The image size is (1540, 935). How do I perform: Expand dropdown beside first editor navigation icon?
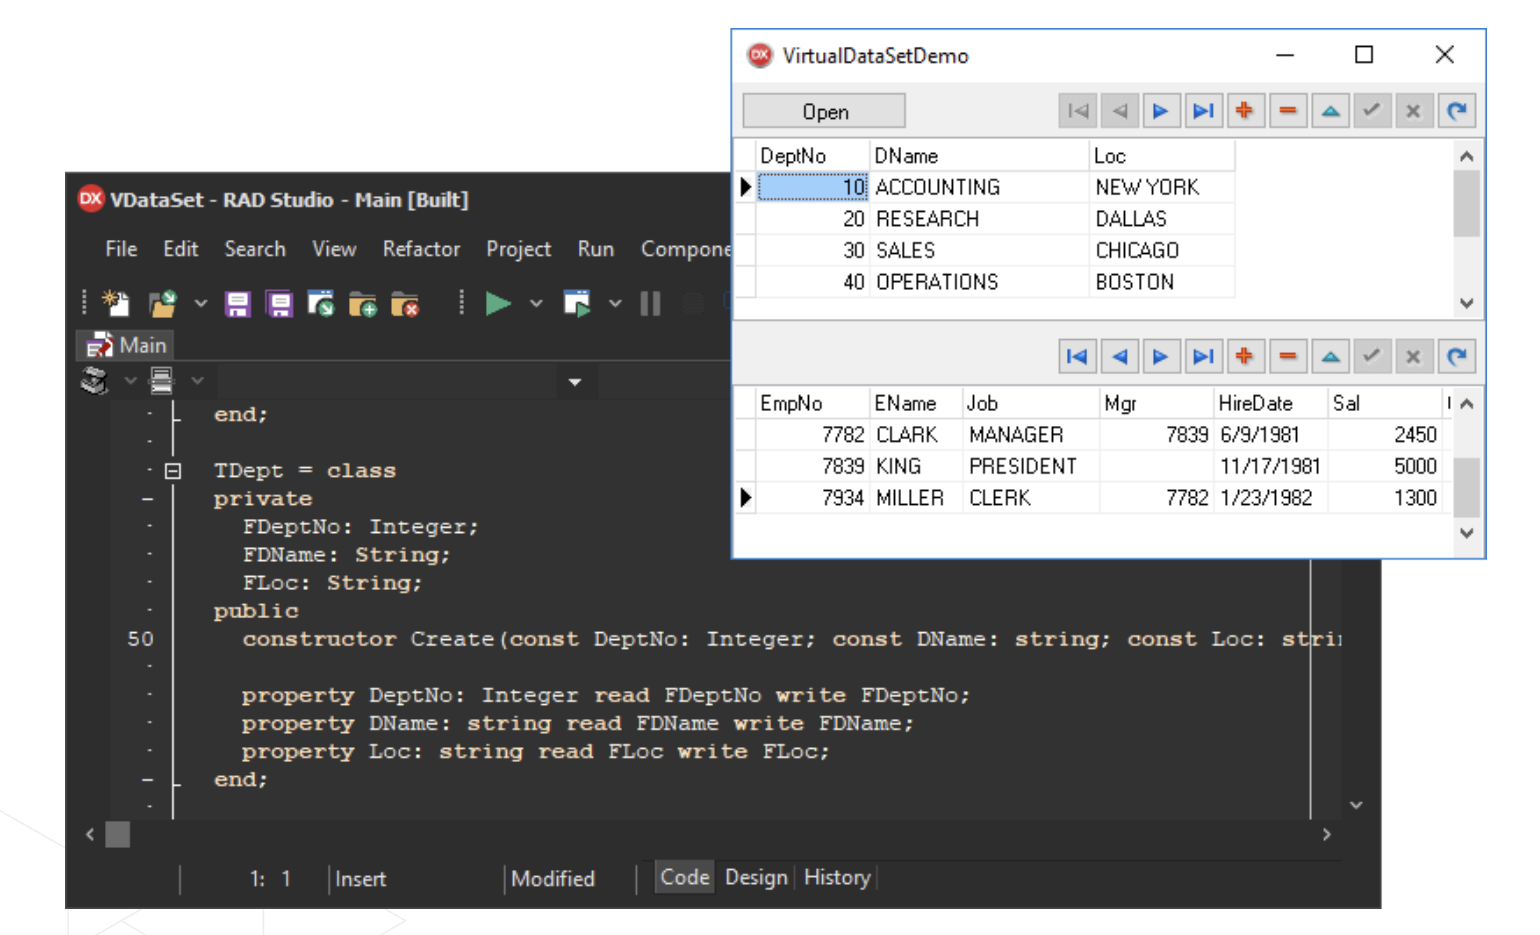(x=130, y=381)
